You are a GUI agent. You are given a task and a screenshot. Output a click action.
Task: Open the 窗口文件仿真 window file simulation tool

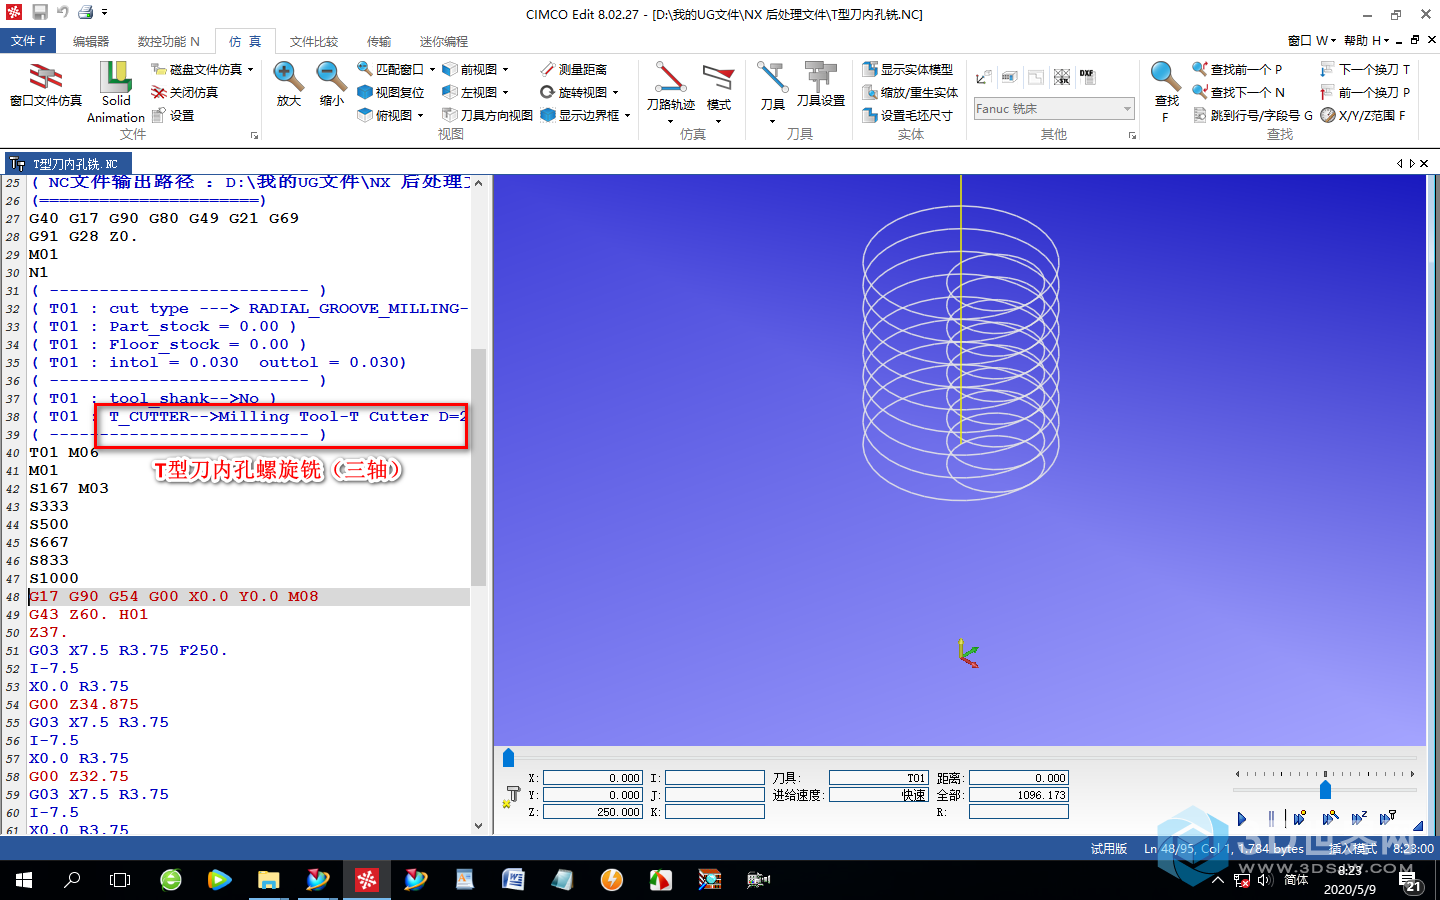click(x=46, y=86)
